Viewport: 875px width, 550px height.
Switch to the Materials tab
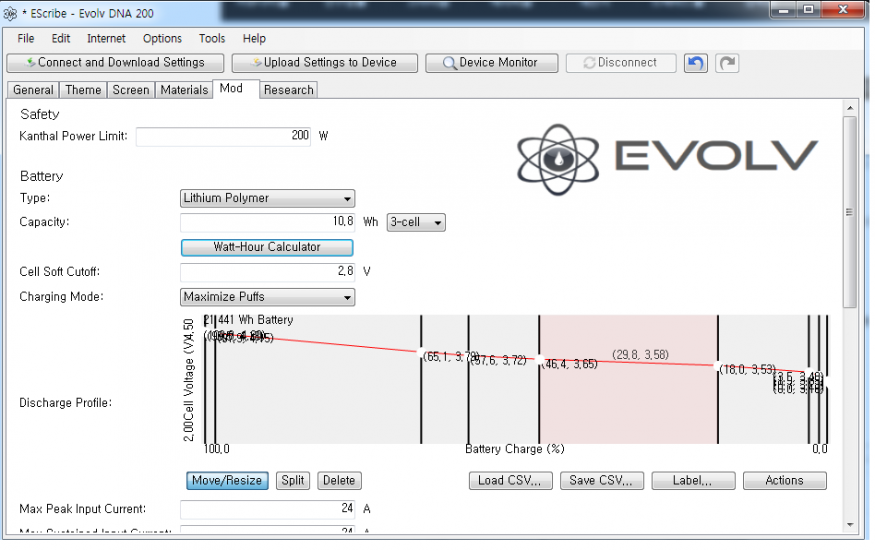click(x=184, y=90)
